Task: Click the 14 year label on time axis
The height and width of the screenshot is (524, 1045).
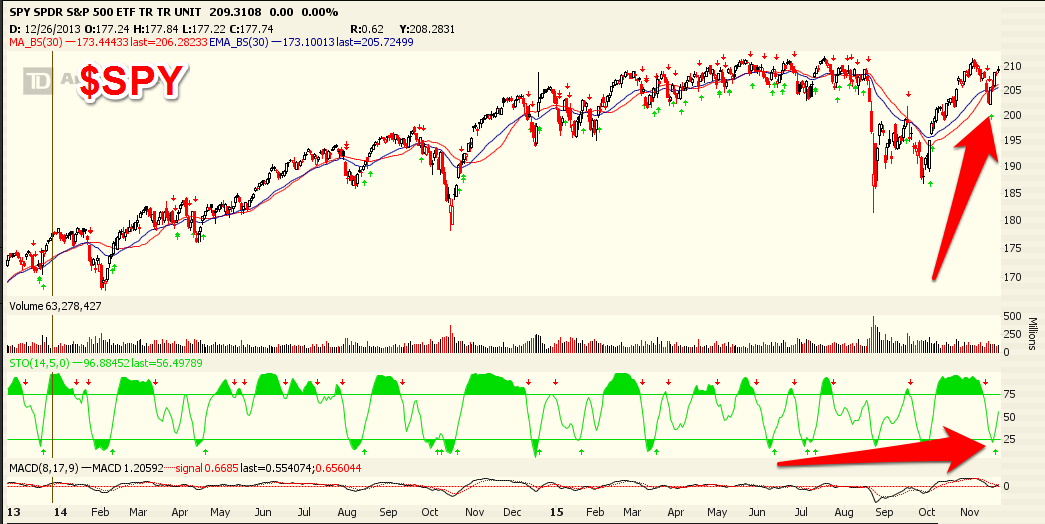Action: pos(61,512)
